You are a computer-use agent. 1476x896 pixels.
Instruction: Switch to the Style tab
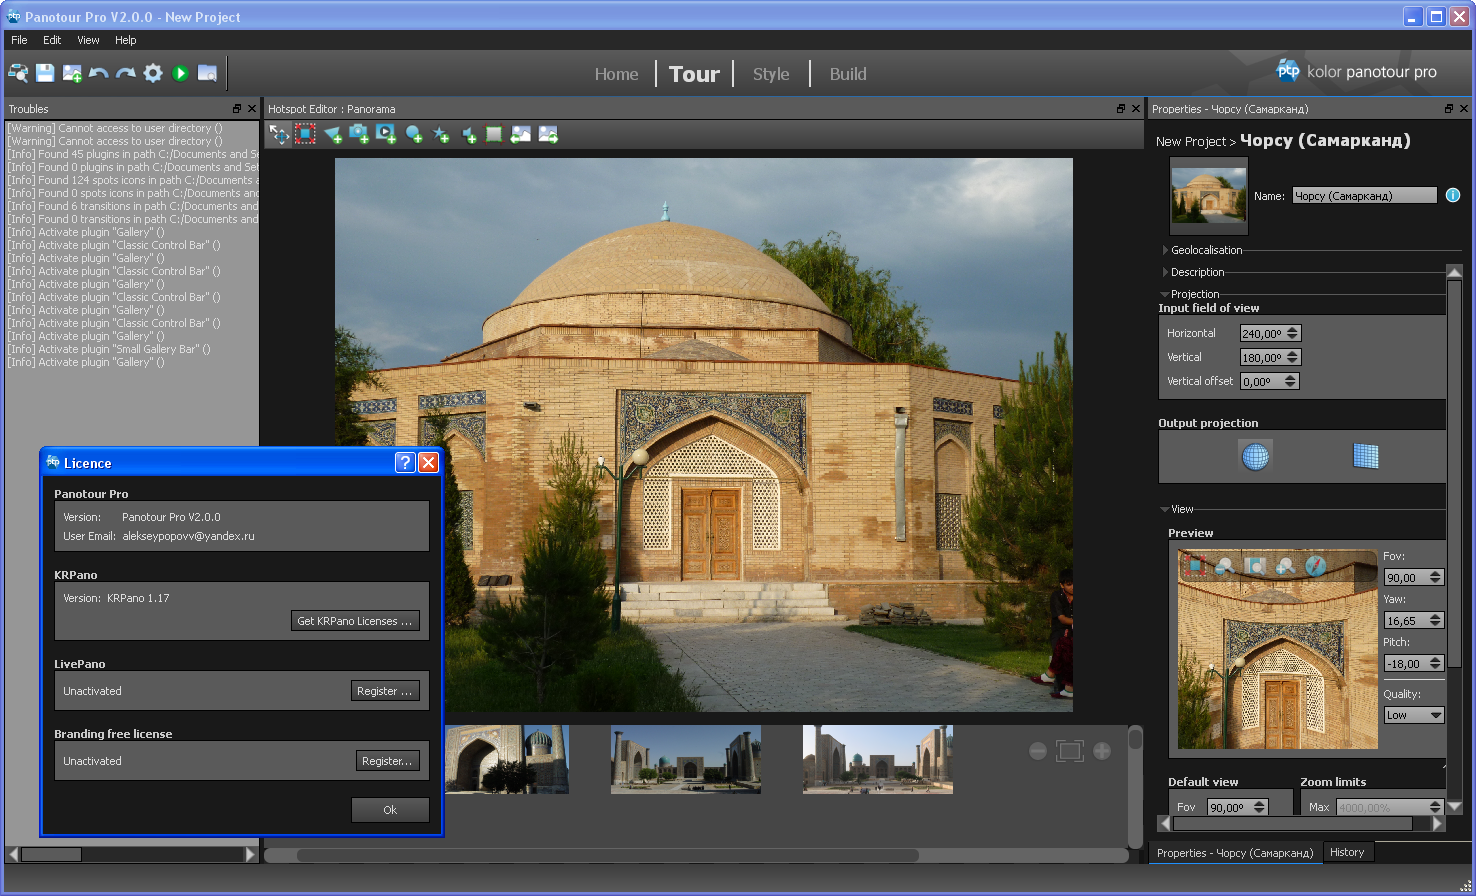click(771, 74)
